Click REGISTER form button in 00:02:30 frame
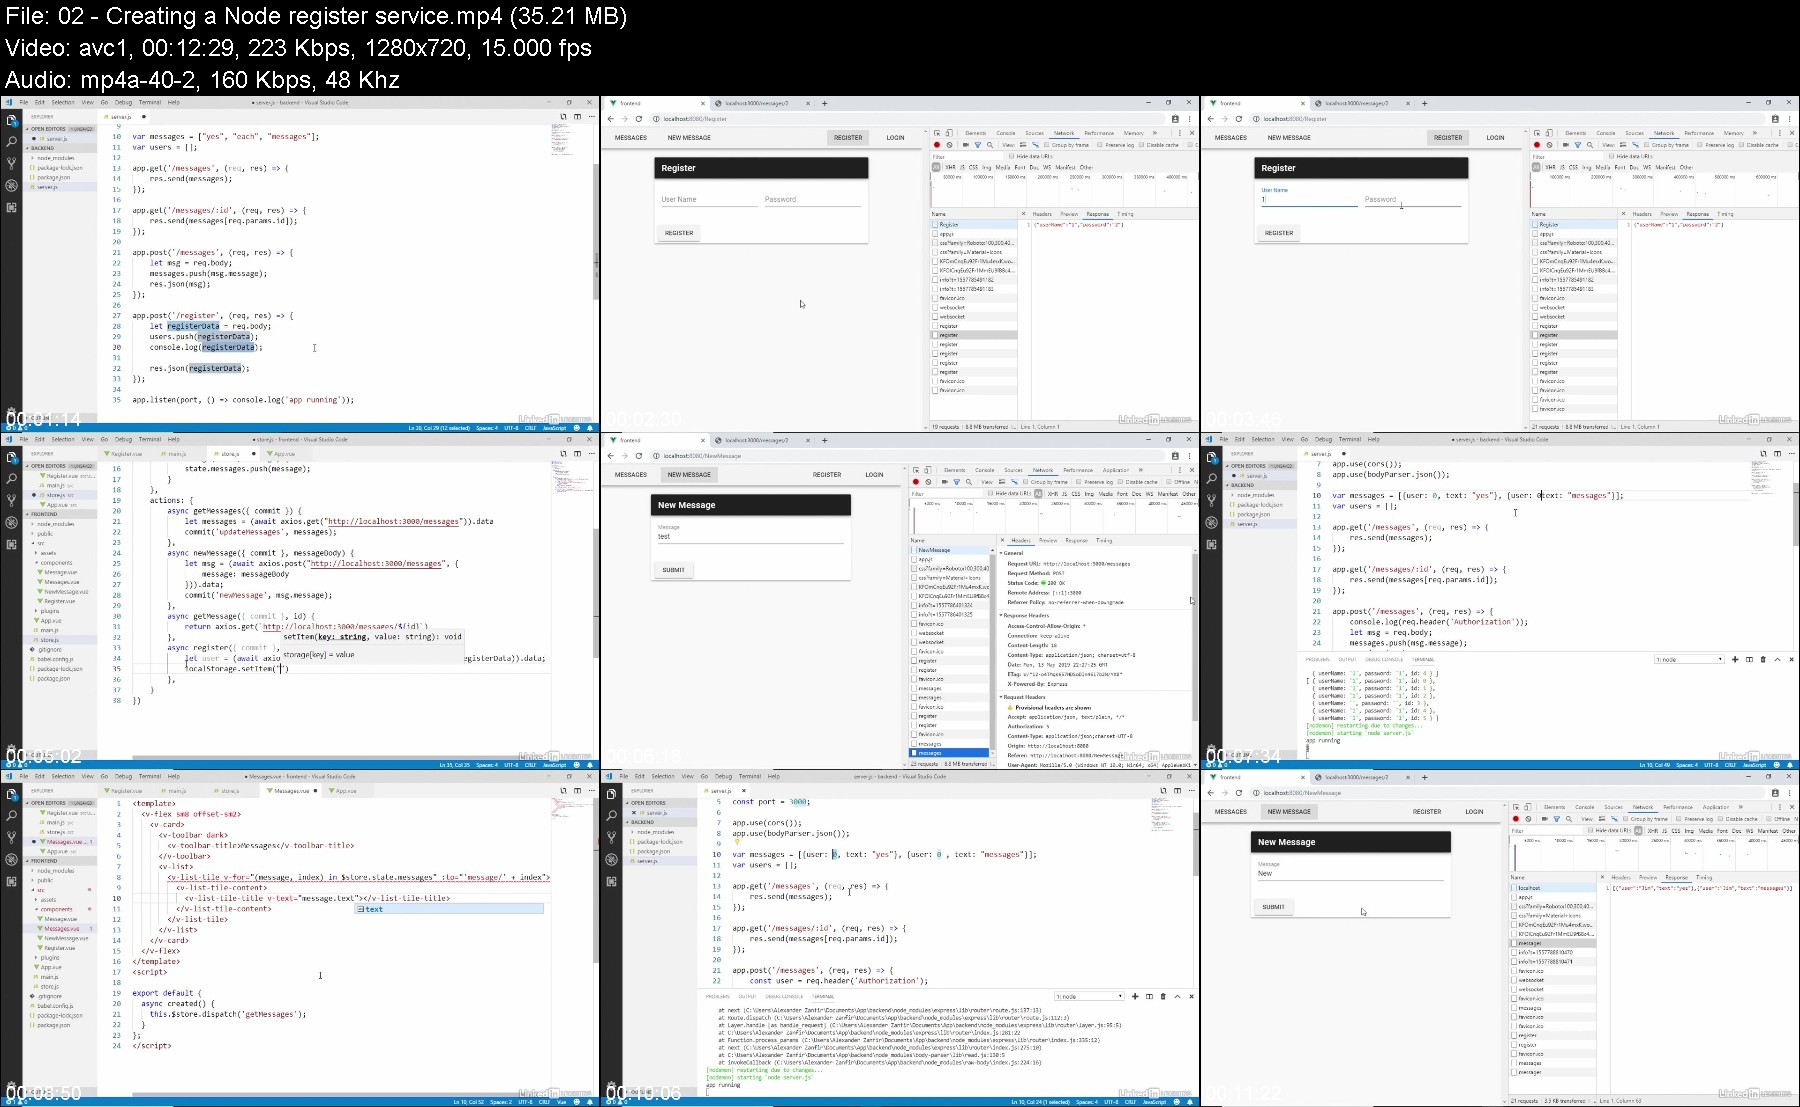This screenshot has height=1107, width=1800. (x=679, y=233)
